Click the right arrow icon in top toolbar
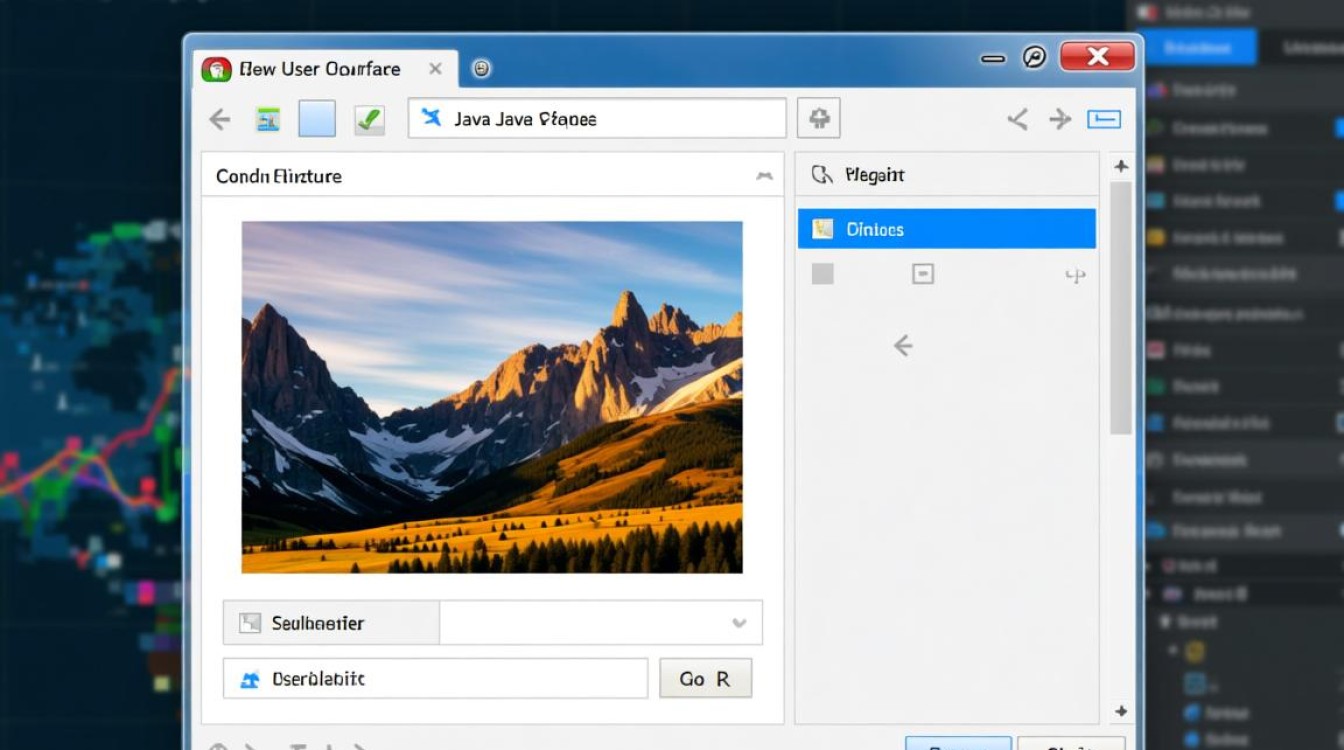This screenshot has height=750, width=1344. pyautogui.click(x=1060, y=120)
